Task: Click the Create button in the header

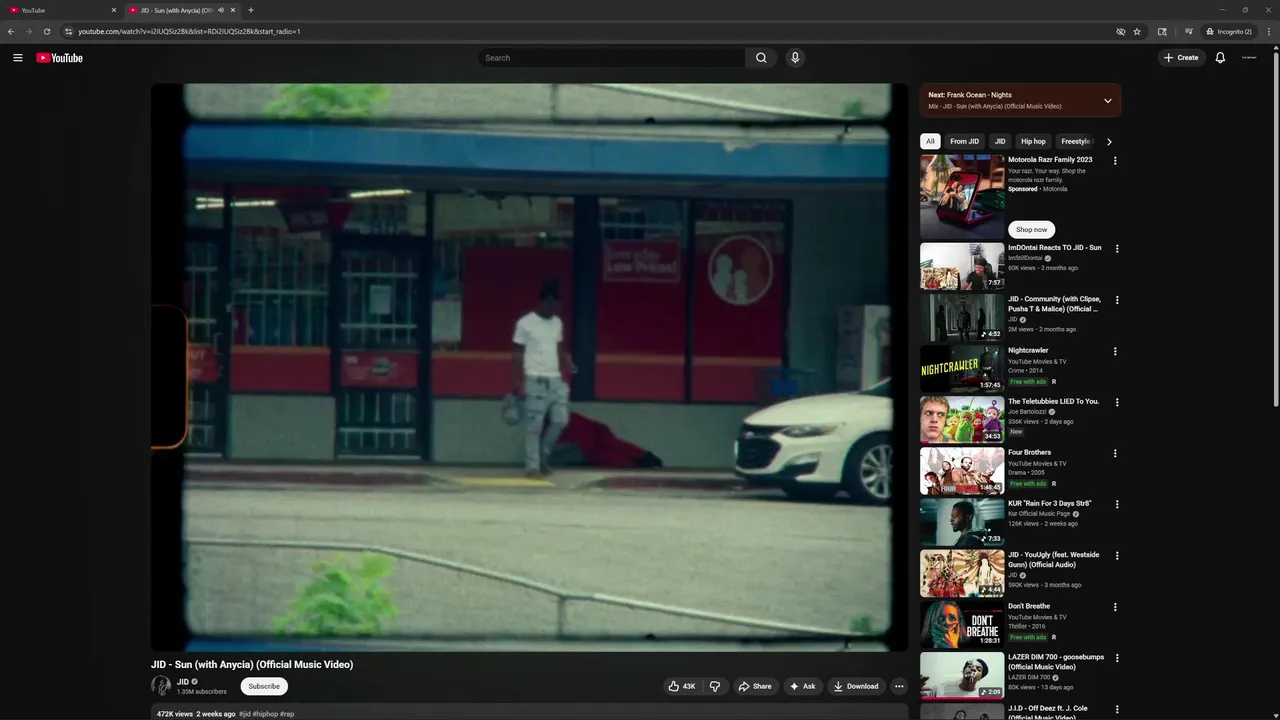Action: click(1181, 58)
